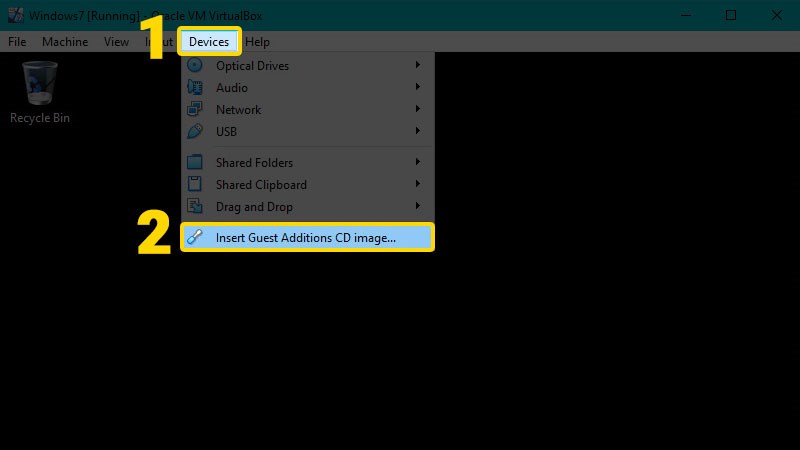Click the Drag and Drop icon
This screenshot has width=800, height=450.
coord(194,206)
